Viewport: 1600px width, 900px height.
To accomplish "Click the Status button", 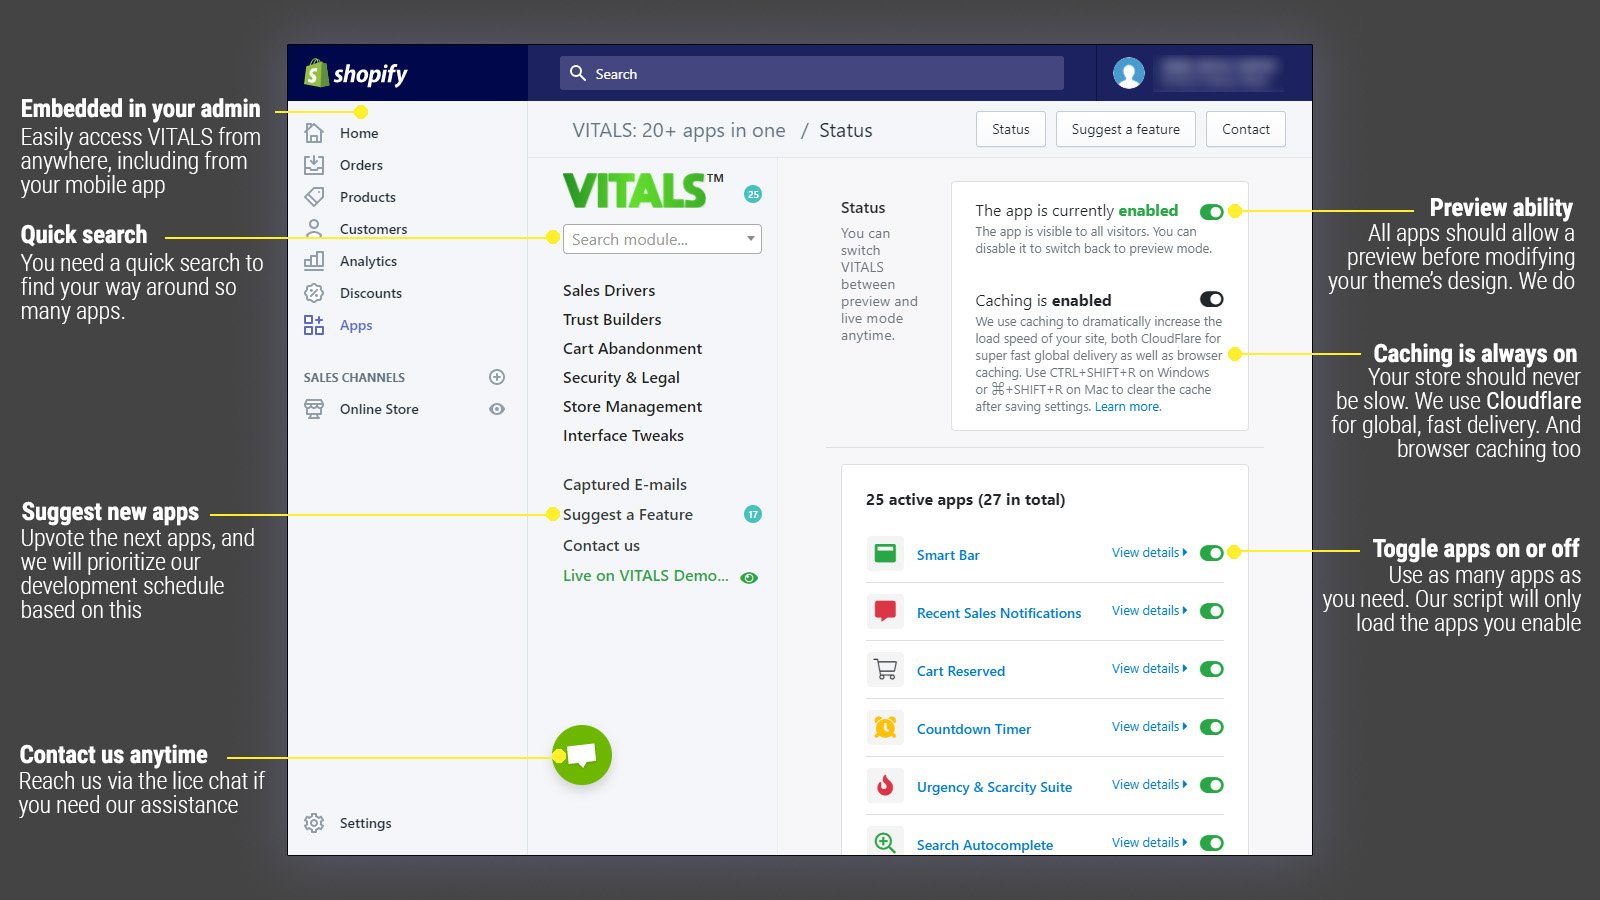I will point(1011,129).
